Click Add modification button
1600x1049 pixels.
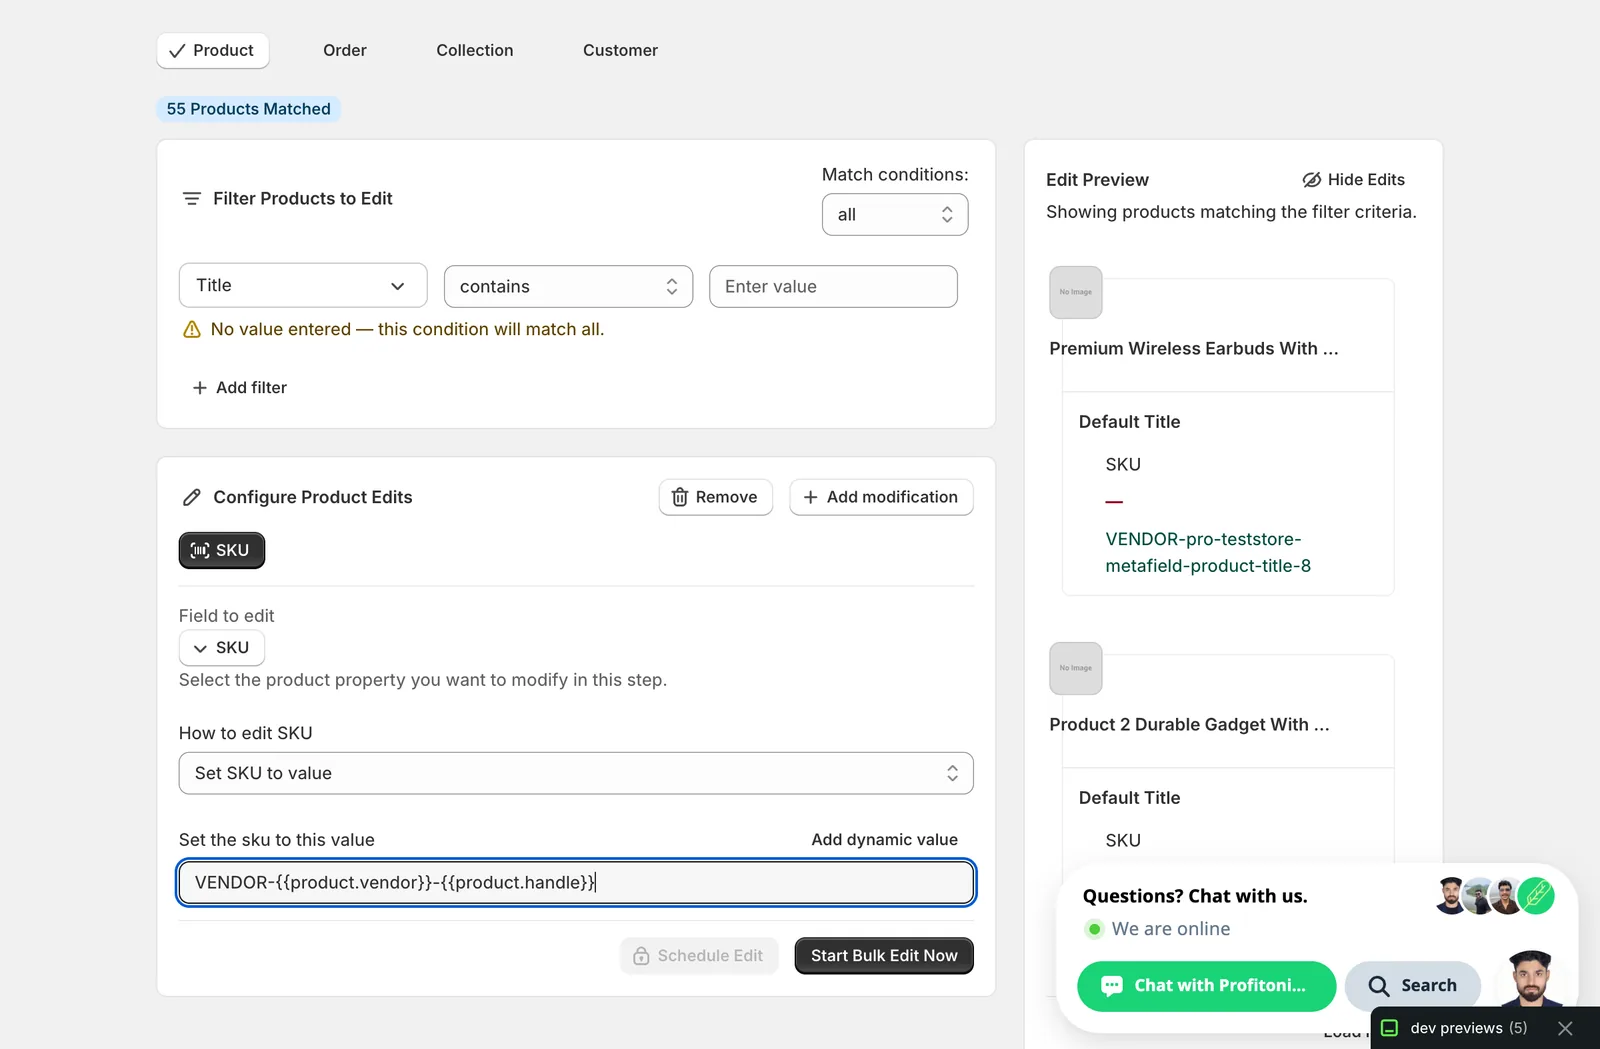click(881, 497)
